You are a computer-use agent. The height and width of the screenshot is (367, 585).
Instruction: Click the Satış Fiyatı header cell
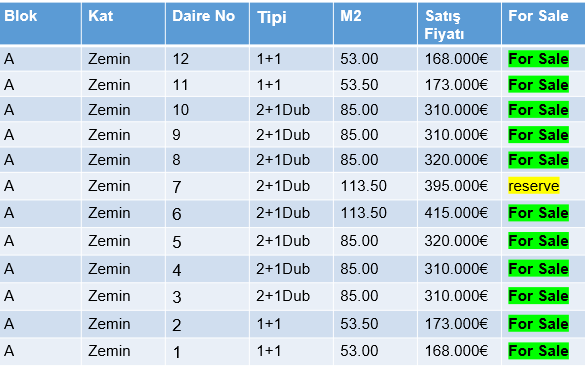459,23
